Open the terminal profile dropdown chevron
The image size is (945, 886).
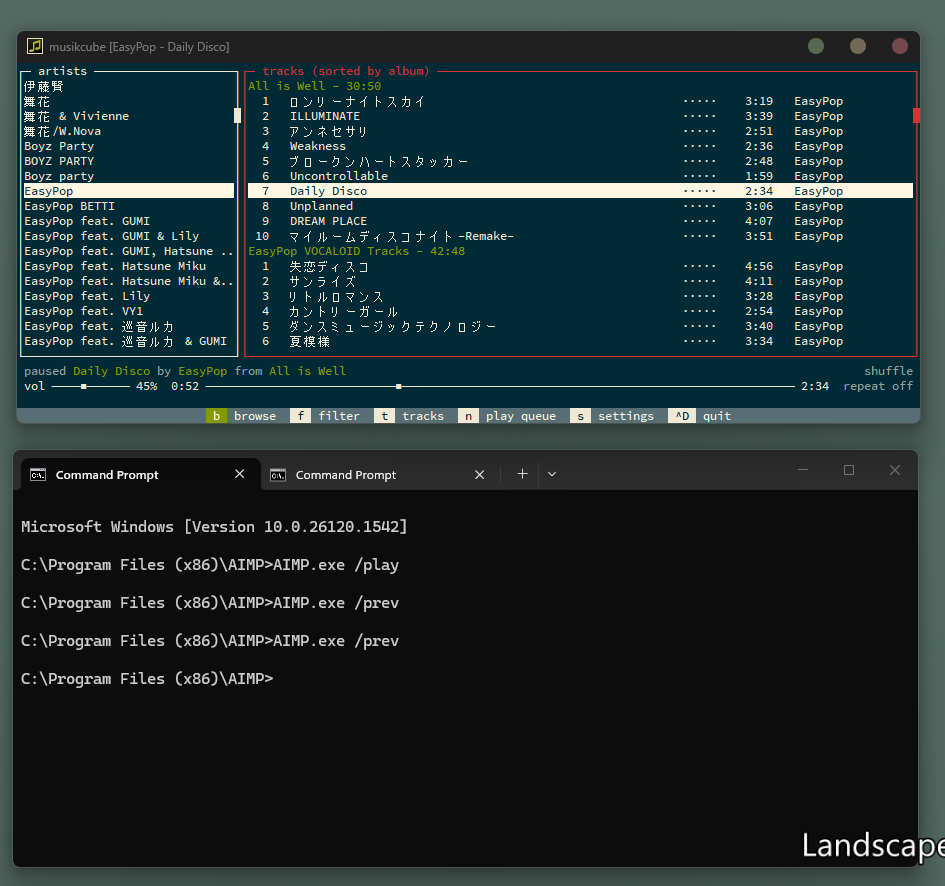coord(551,474)
